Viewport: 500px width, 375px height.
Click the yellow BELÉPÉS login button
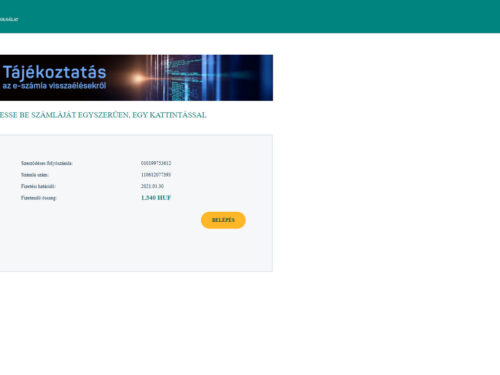pos(223,220)
